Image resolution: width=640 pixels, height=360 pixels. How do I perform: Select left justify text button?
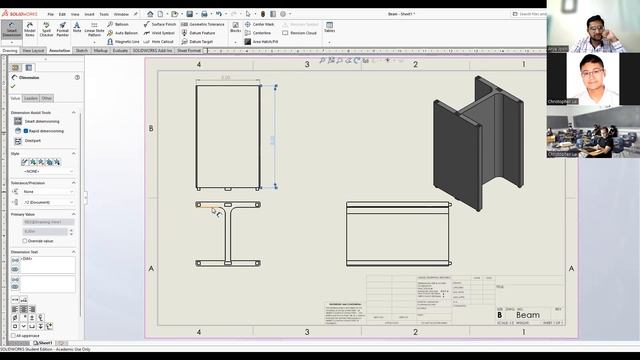(15, 309)
